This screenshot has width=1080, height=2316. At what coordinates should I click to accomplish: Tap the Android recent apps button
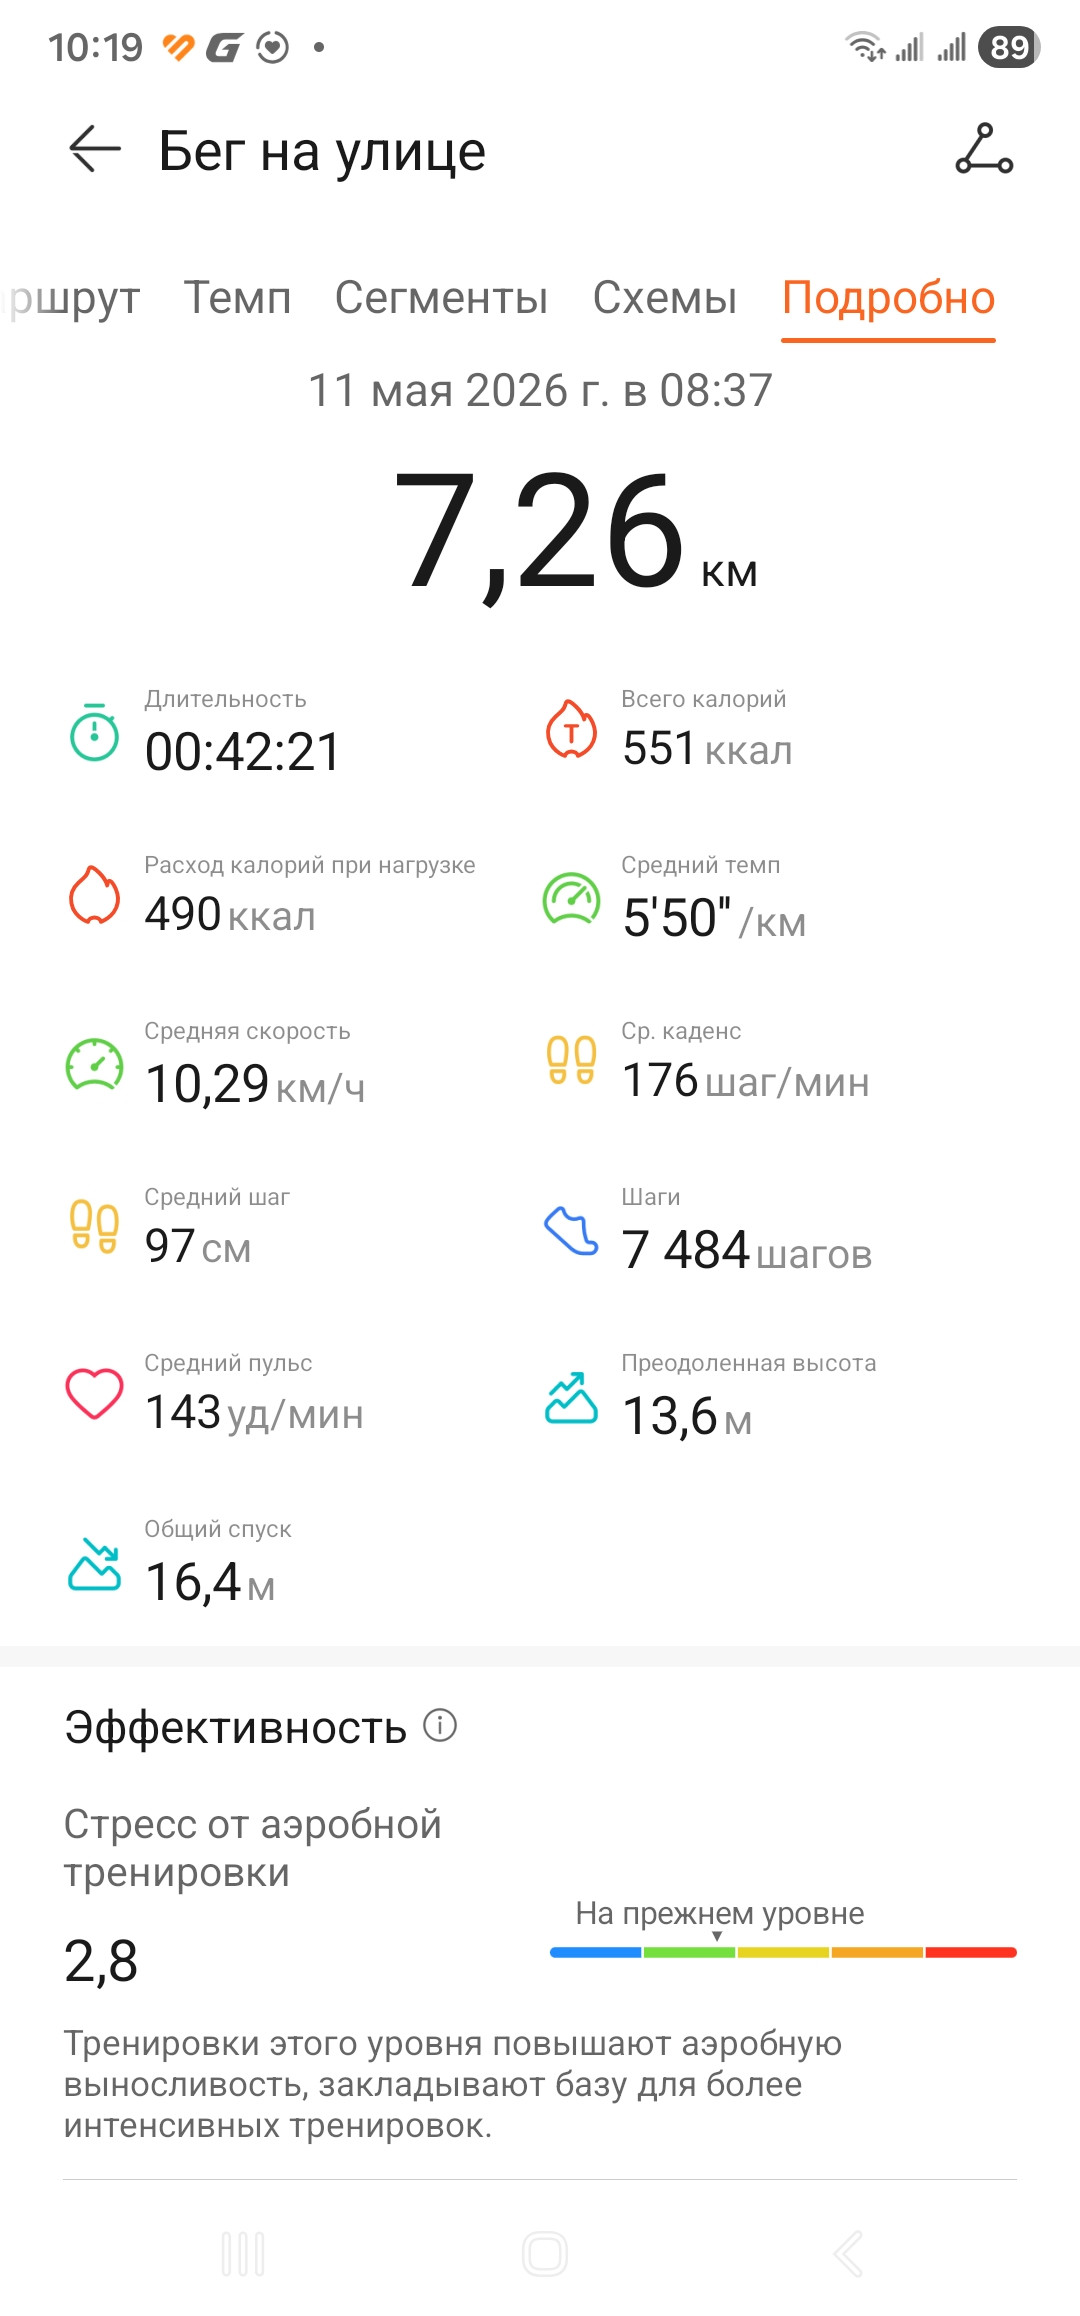point(243,2254)
